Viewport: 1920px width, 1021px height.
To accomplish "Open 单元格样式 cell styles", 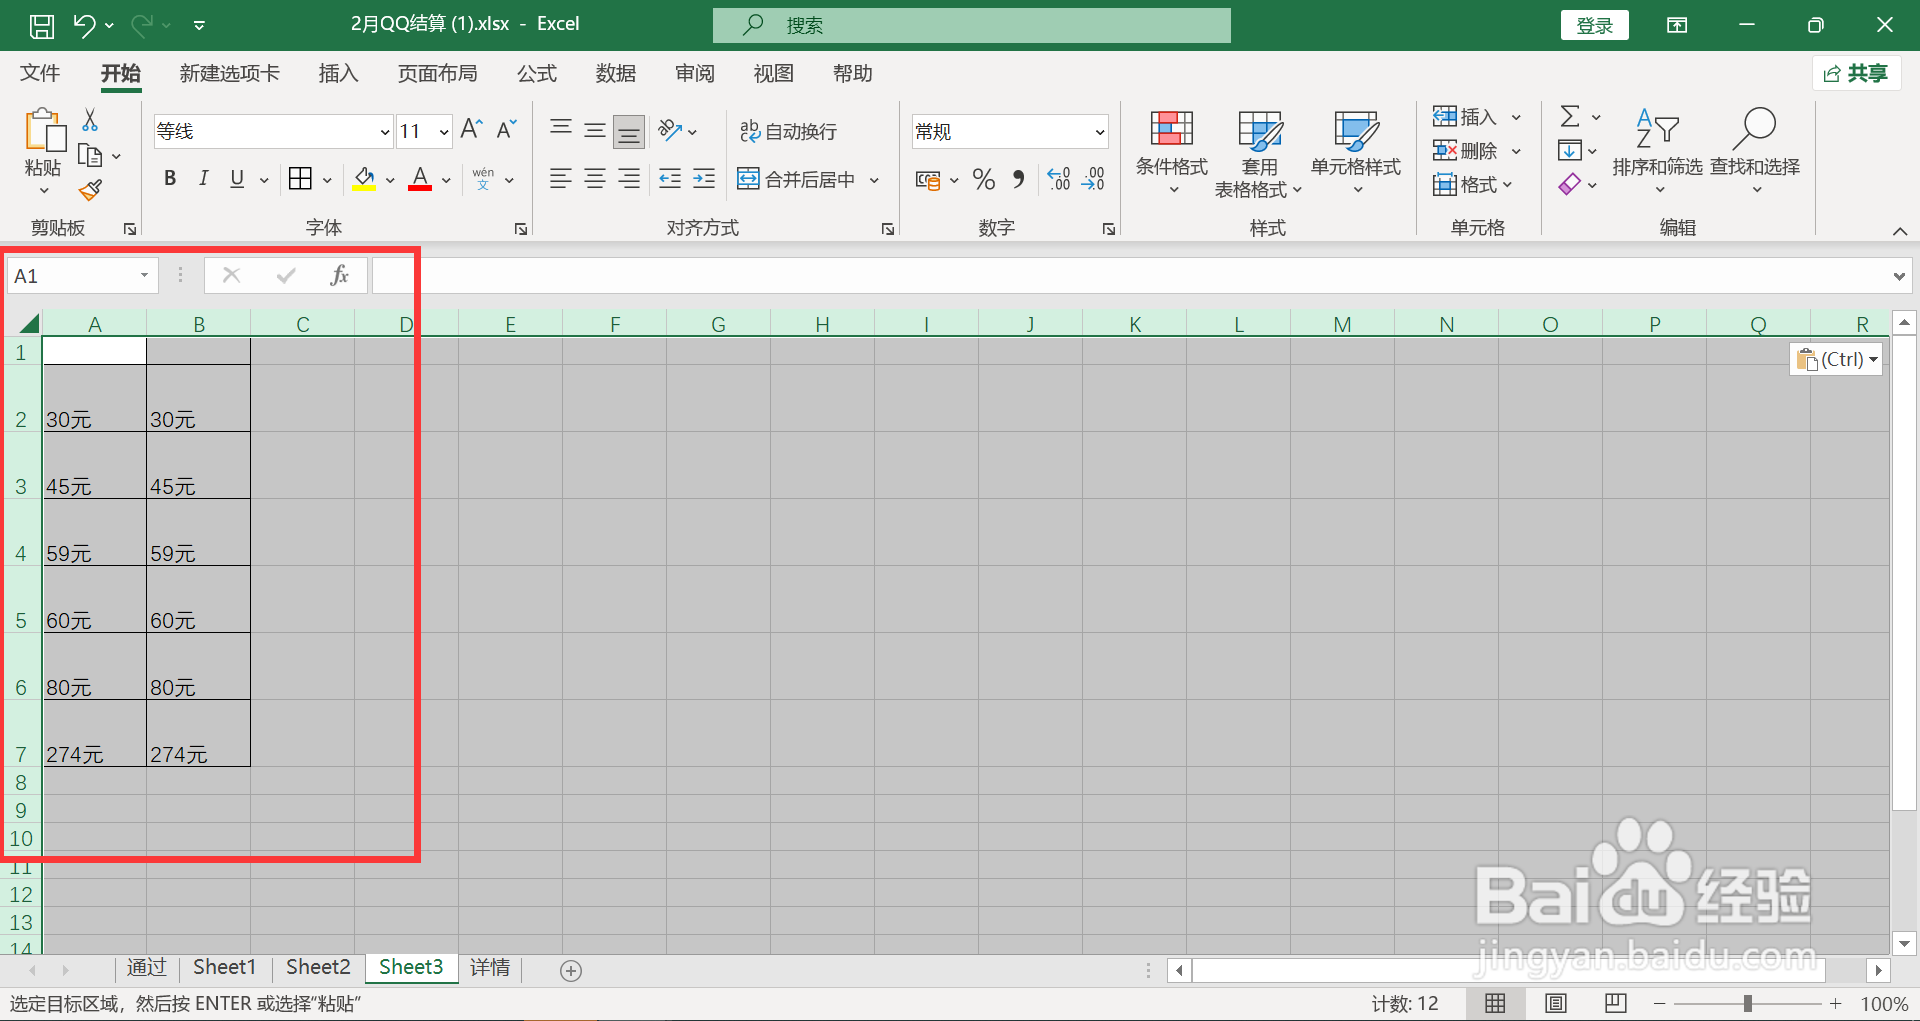I will 1356,152.
